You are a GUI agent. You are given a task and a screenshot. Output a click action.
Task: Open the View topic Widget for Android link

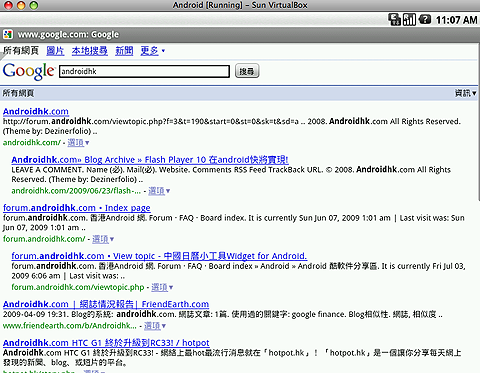coord(159,256)
